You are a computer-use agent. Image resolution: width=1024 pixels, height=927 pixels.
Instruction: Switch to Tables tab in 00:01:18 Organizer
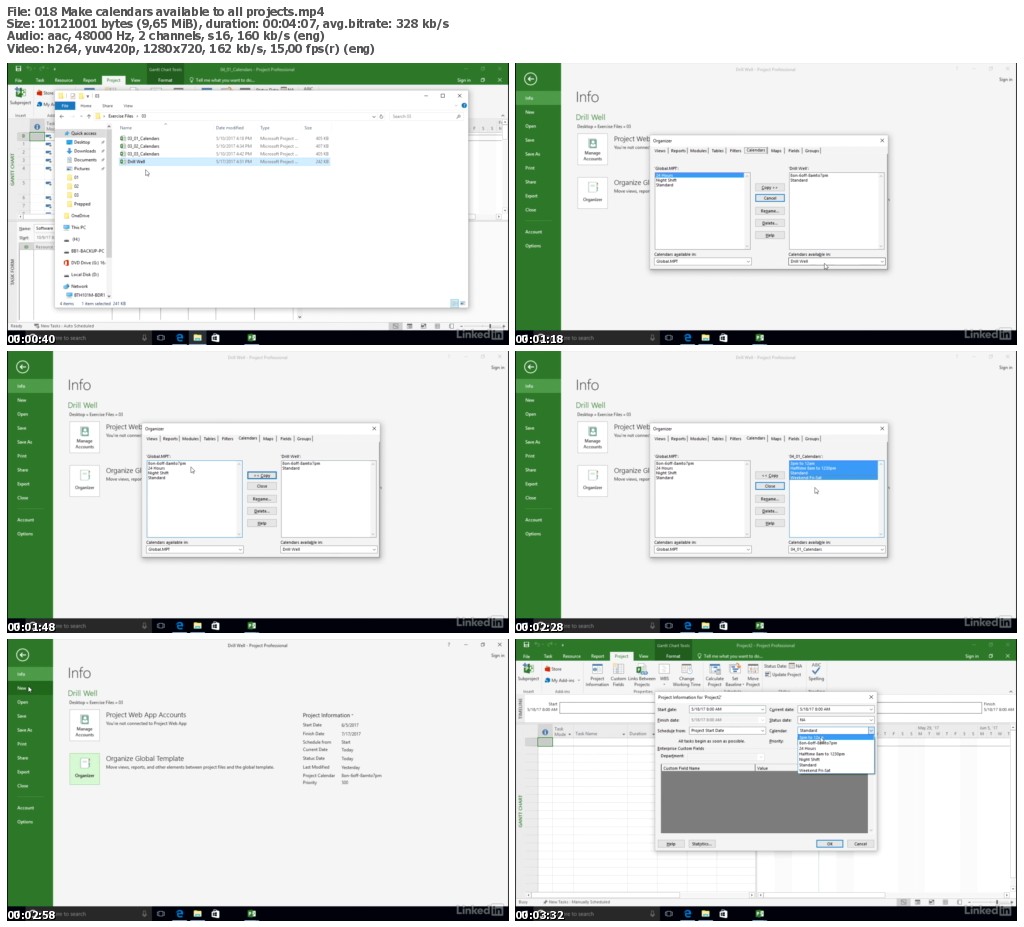point(717,151)
